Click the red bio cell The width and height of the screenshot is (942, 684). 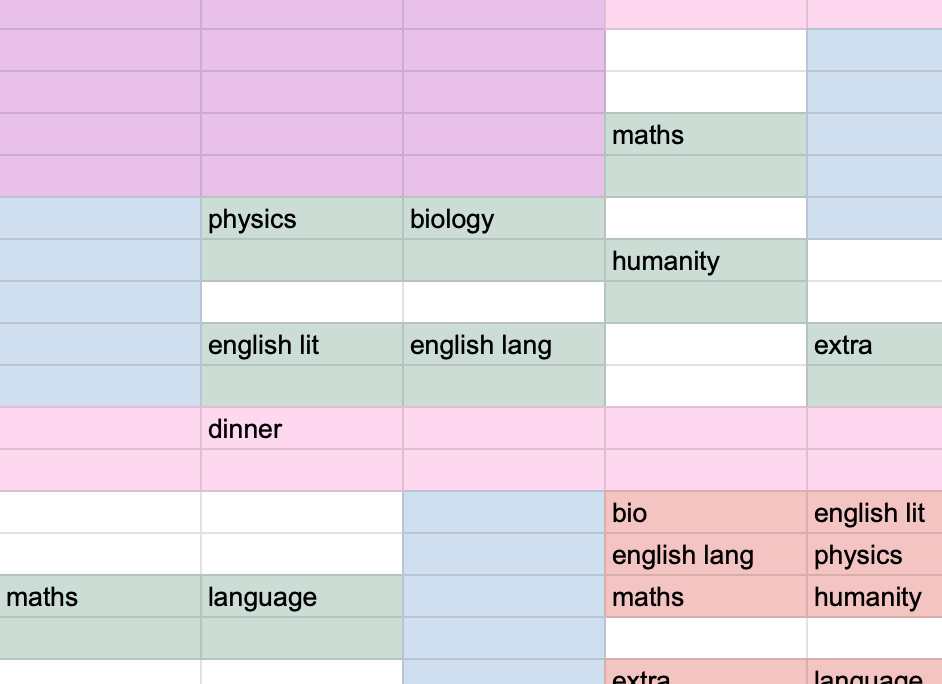click(705, 513)
